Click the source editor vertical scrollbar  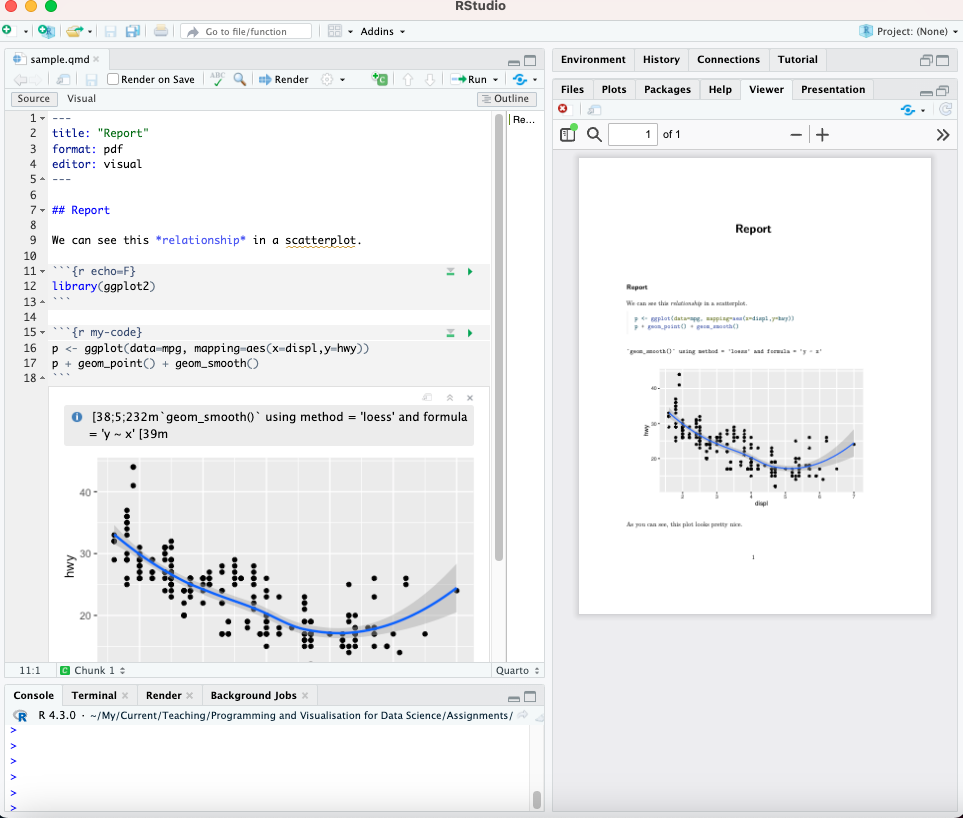point(499,337)
